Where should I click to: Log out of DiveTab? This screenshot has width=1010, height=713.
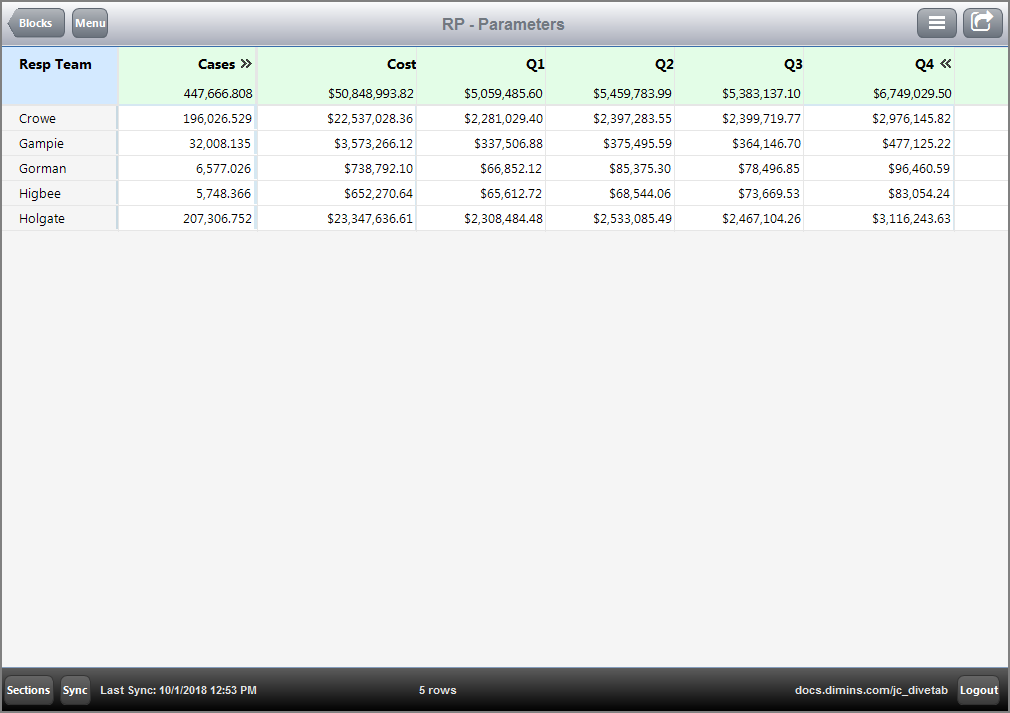click(x=978, y=690)
